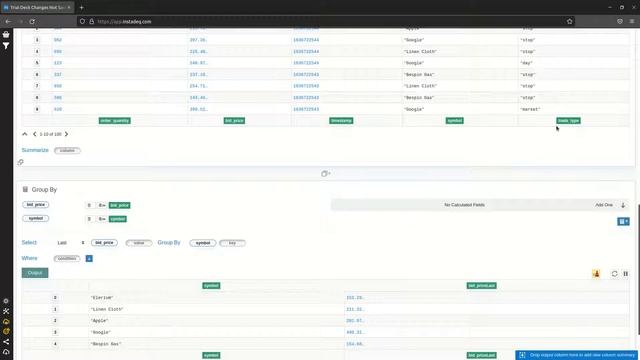Reload the browser page
Viewport: 640px width, 360px height.
[32, 21]
